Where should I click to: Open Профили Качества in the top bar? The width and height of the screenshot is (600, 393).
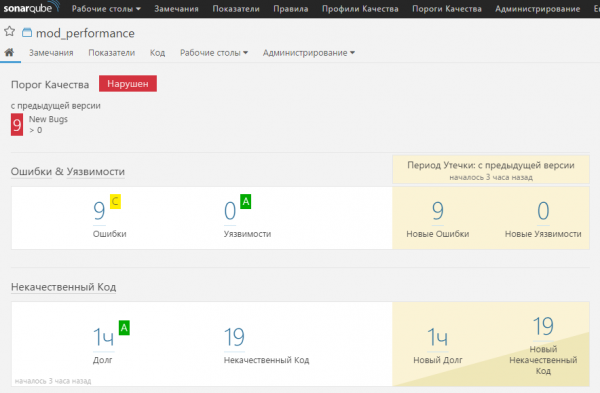pos(360,9)
